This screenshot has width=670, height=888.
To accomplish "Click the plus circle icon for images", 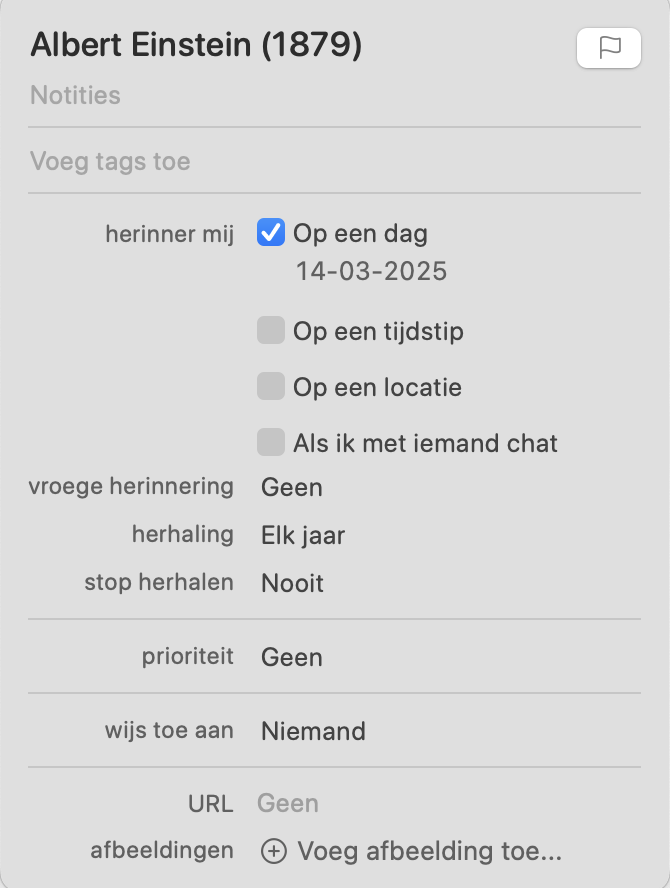I will coord(273,851).
